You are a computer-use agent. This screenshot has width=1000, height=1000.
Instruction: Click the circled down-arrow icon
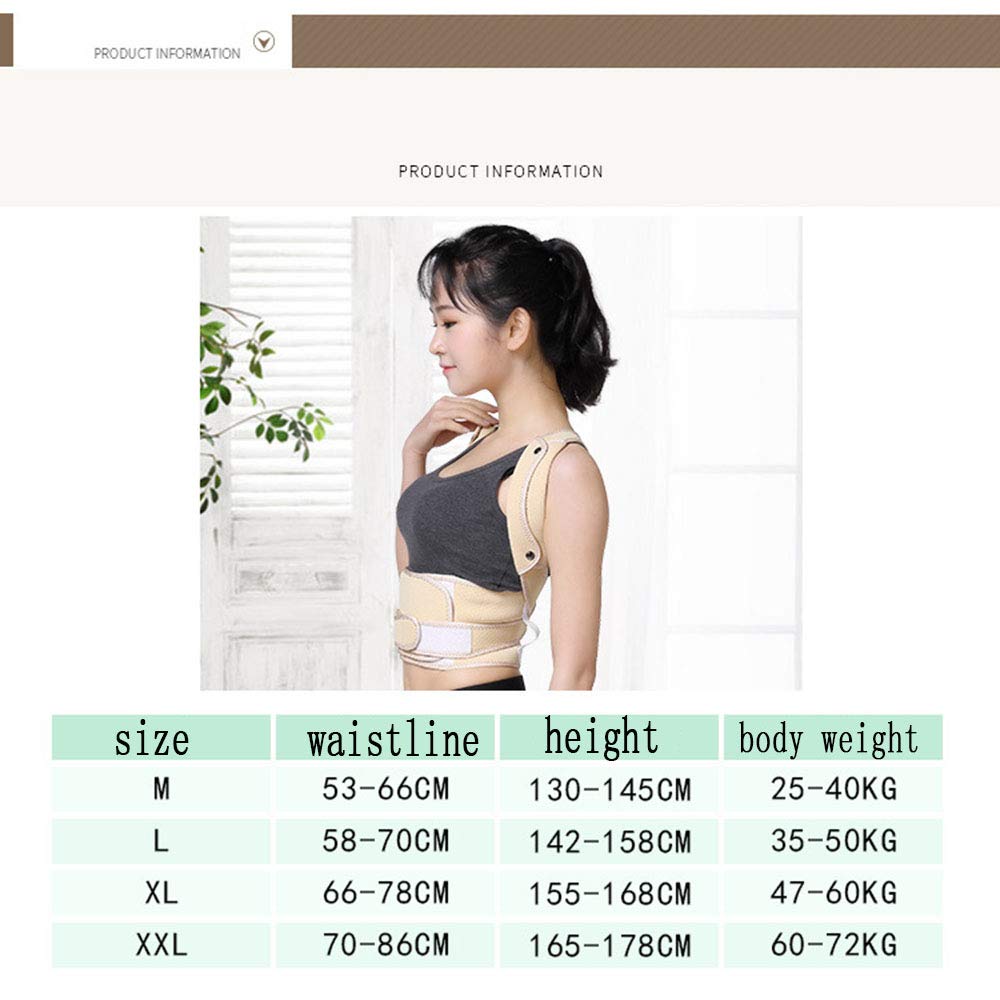[x=264, y=41]
